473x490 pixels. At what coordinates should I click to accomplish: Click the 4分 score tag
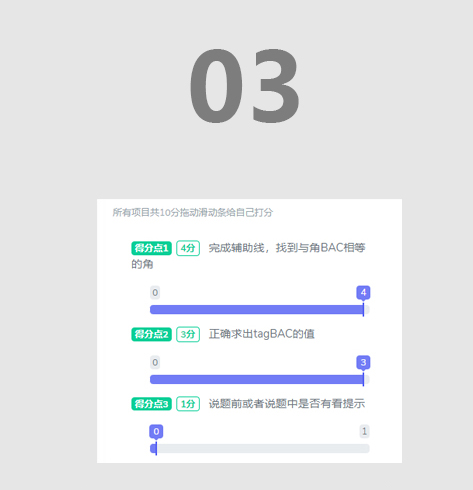[x=188, y=248]
